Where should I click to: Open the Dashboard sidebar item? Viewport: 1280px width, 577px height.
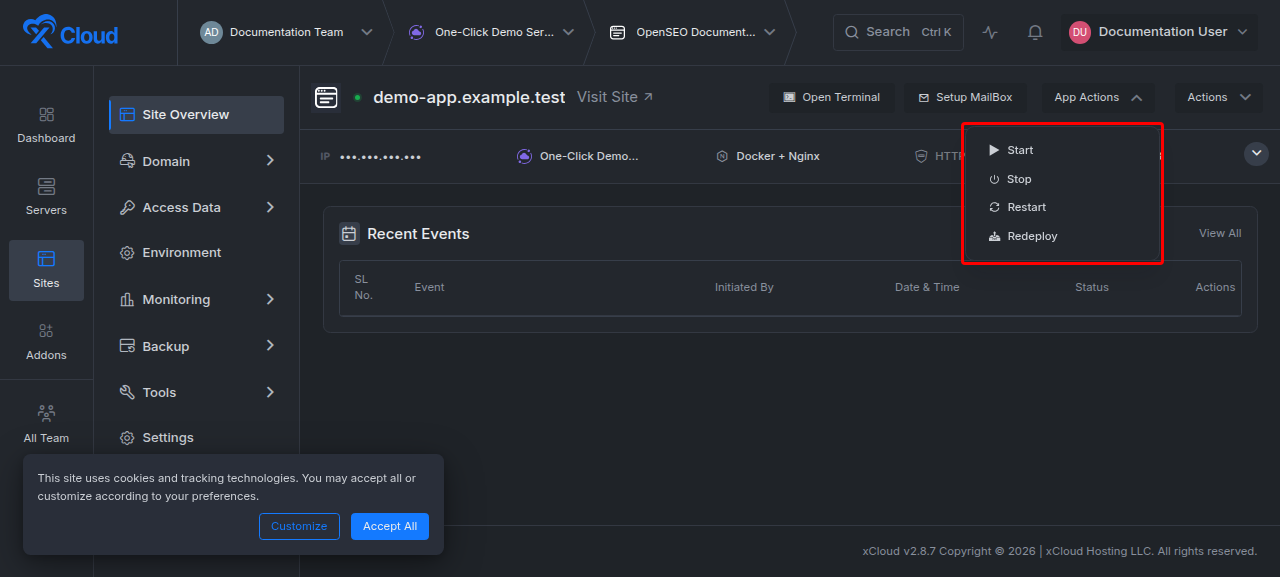tap(46, 125)
